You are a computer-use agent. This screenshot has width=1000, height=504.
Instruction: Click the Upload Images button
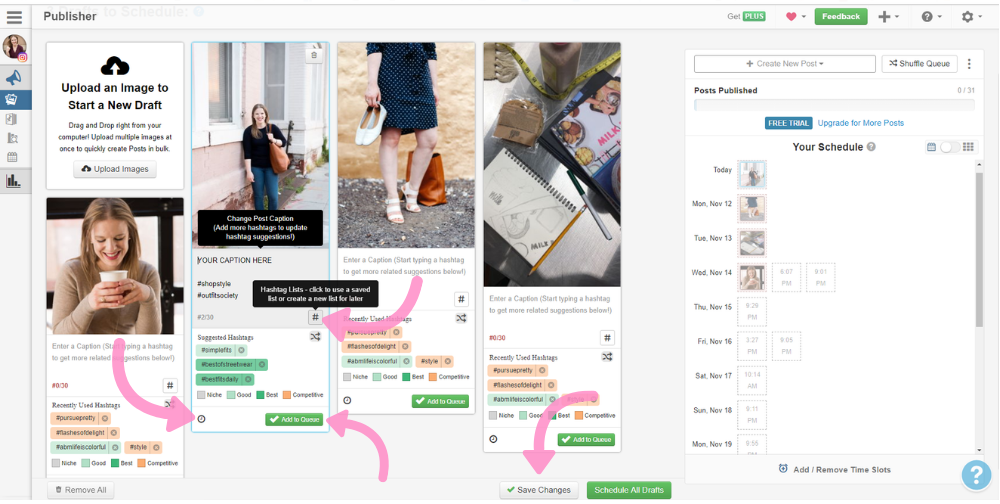click(x=115, y=169)
